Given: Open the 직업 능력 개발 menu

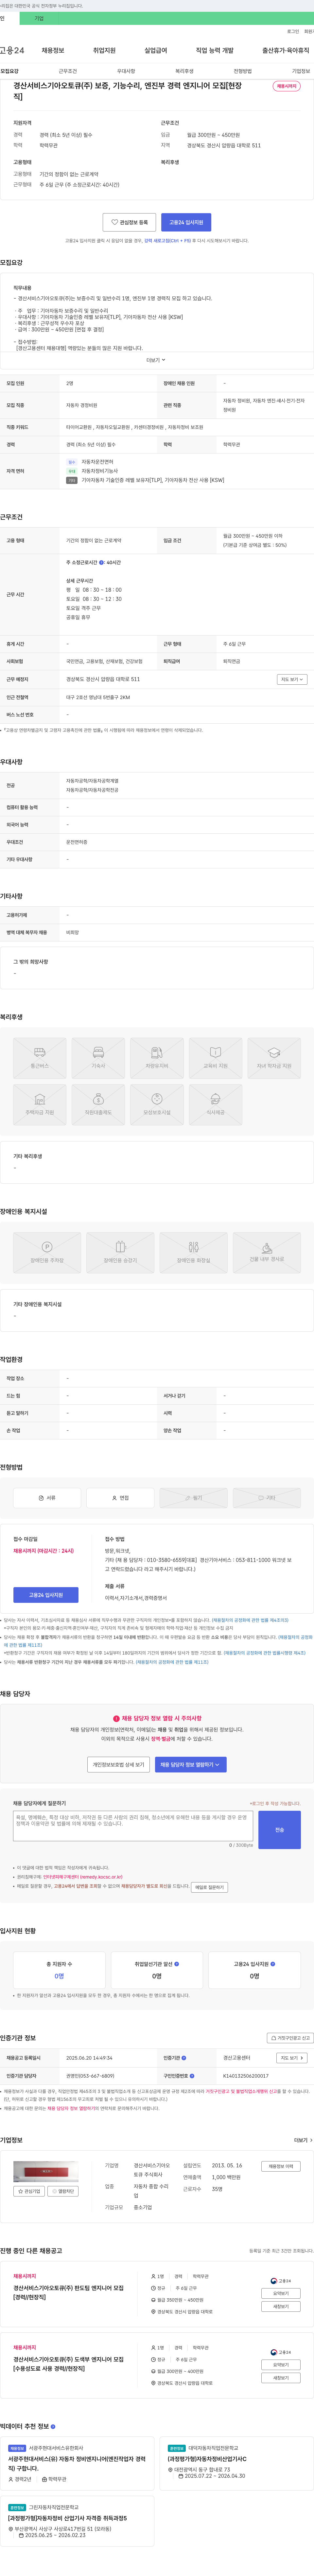Looking at the screenshot, I should coord(215,50).
